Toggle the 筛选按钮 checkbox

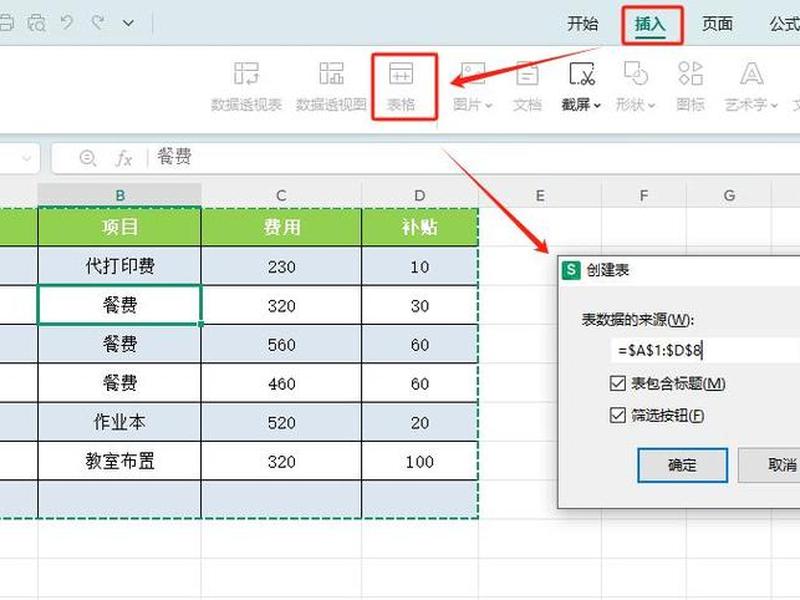(618, 415)
